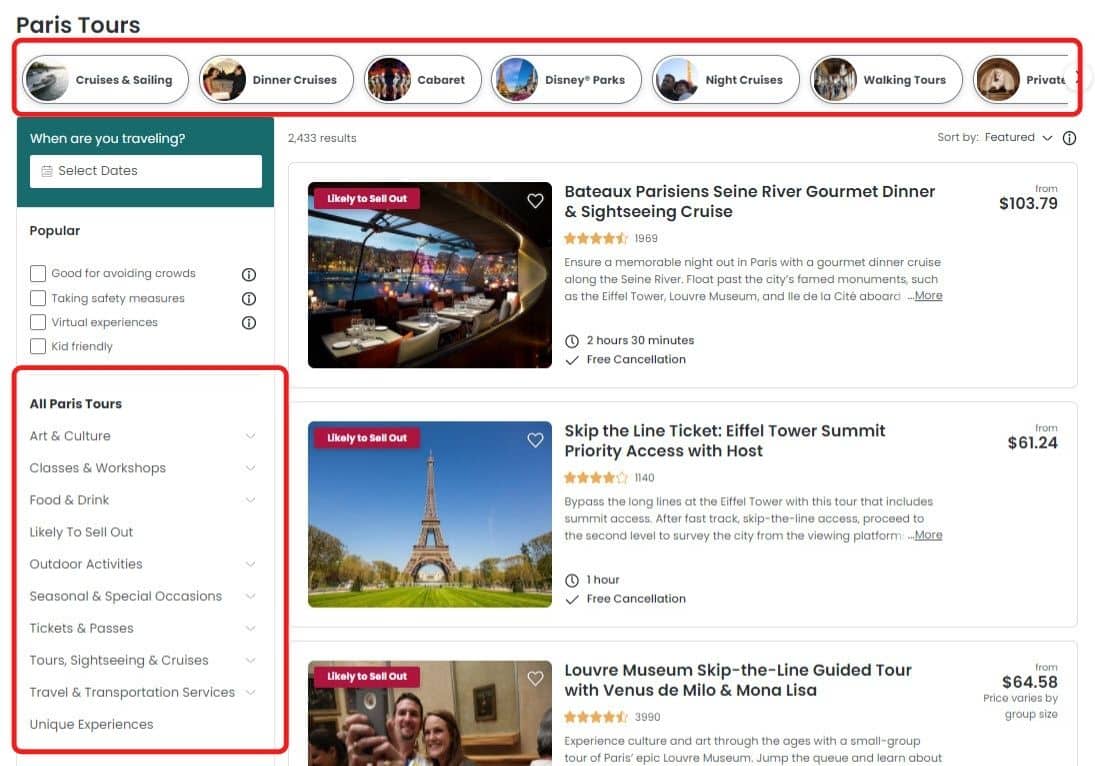
Task: Click the $64.58 price text
Action: (1029, 682)
